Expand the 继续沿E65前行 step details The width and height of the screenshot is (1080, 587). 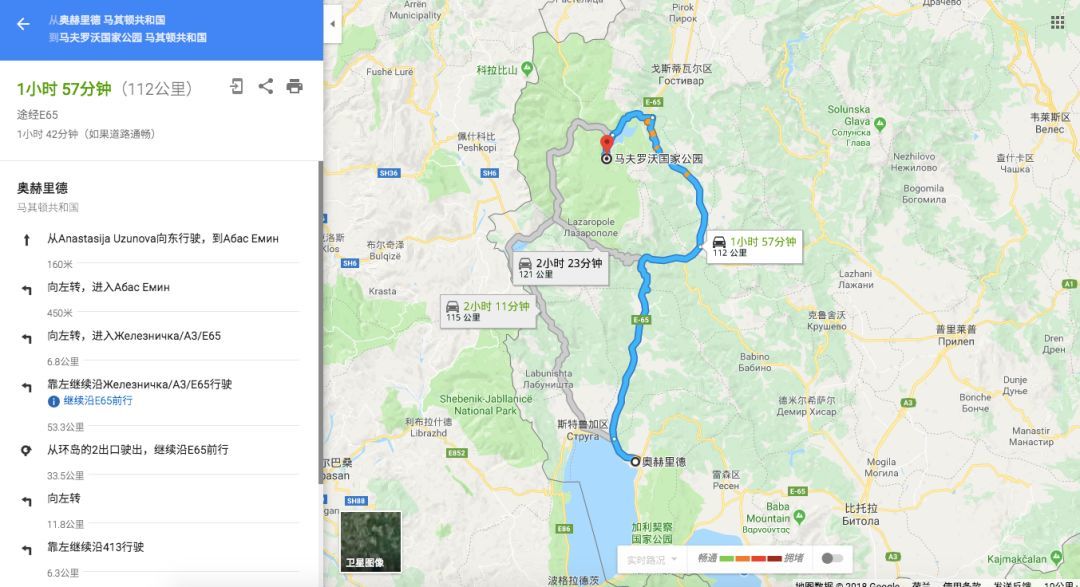98,401
